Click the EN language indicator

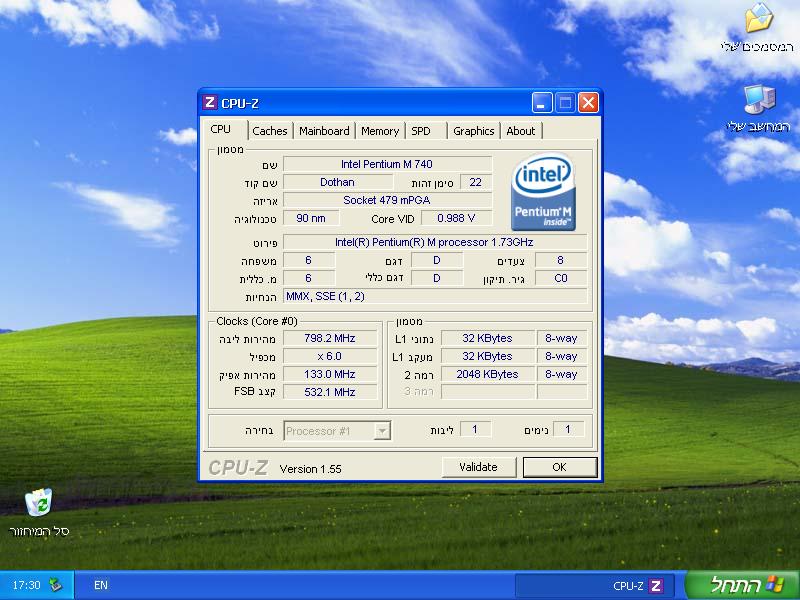(101, 585)
